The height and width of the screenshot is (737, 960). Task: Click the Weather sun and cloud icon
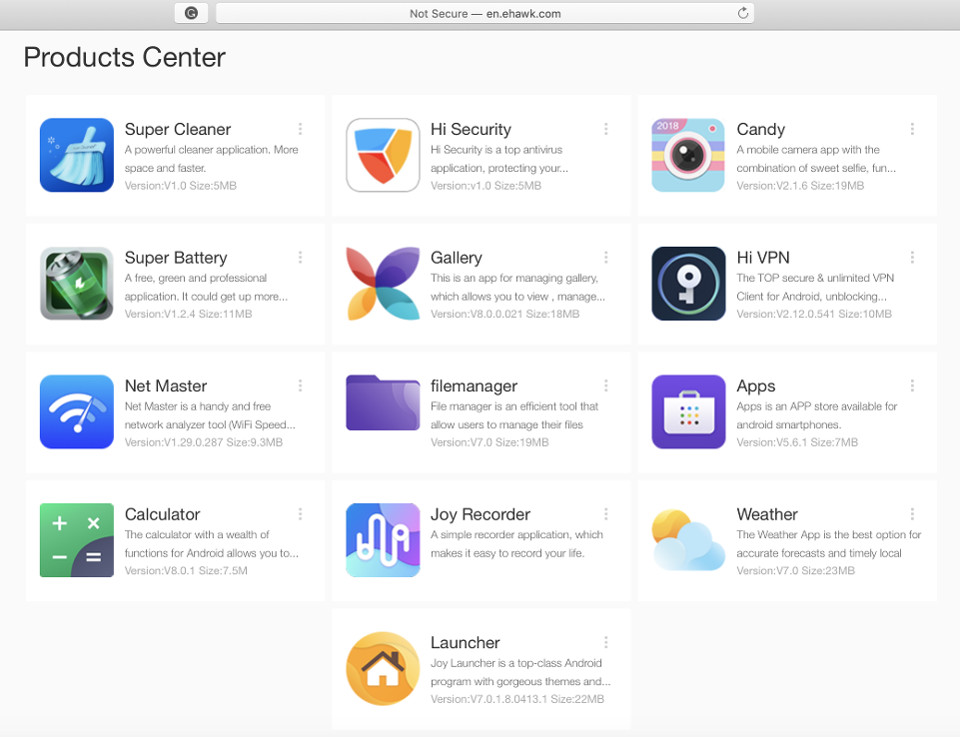688,540
